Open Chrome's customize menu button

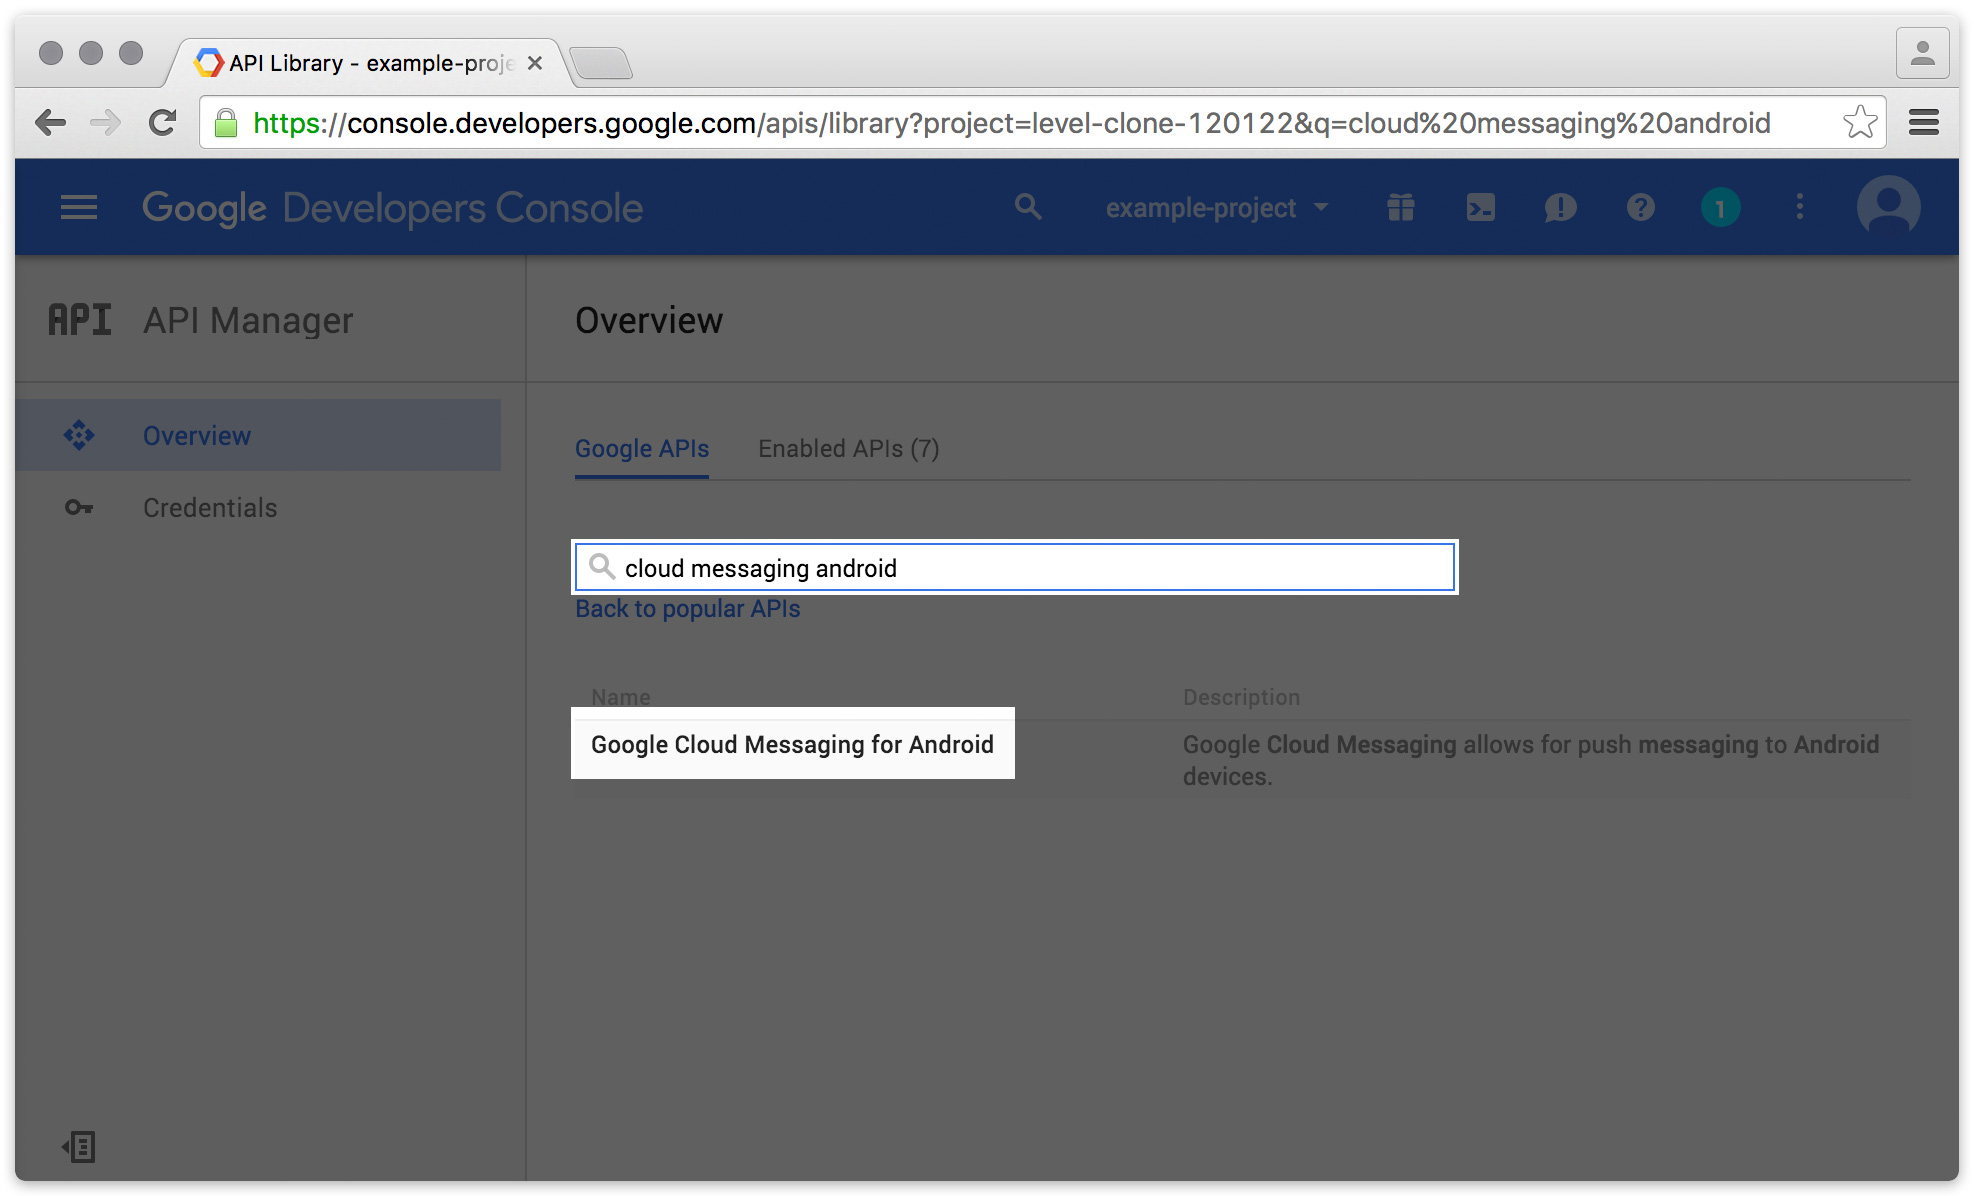(x=1923, y=122)
